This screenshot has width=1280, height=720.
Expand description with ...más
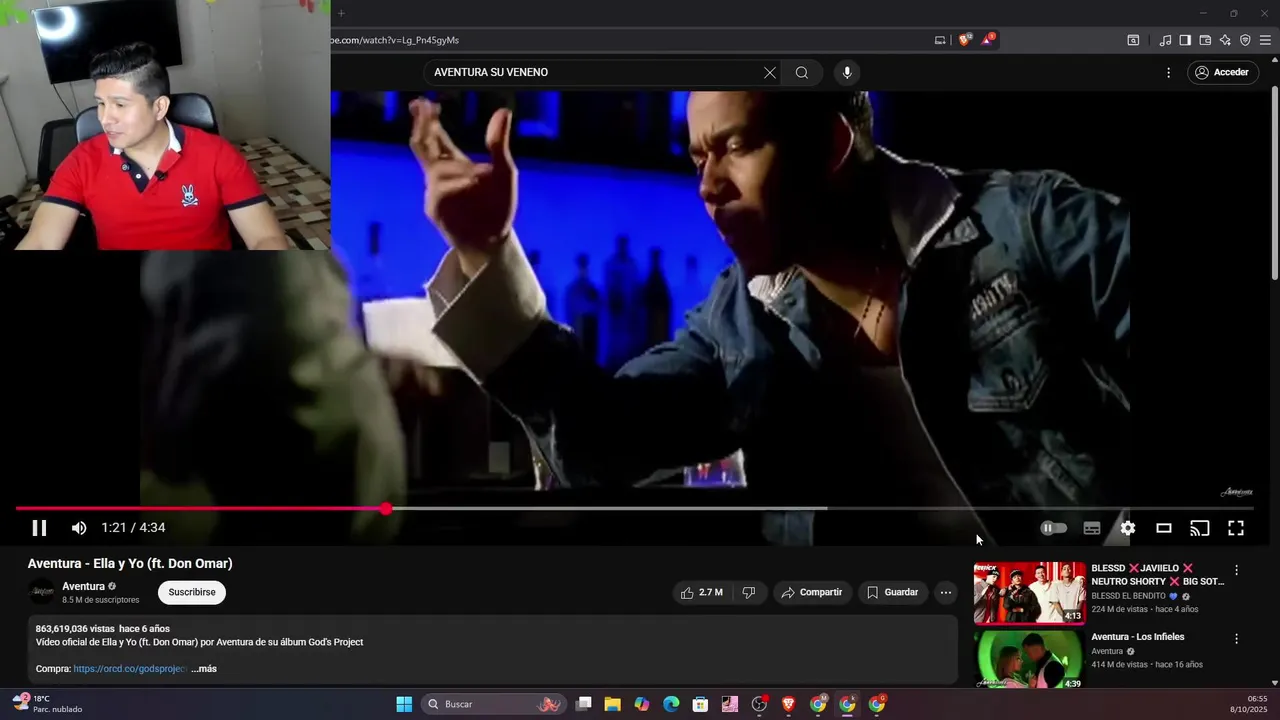click(x=204, y=669)
